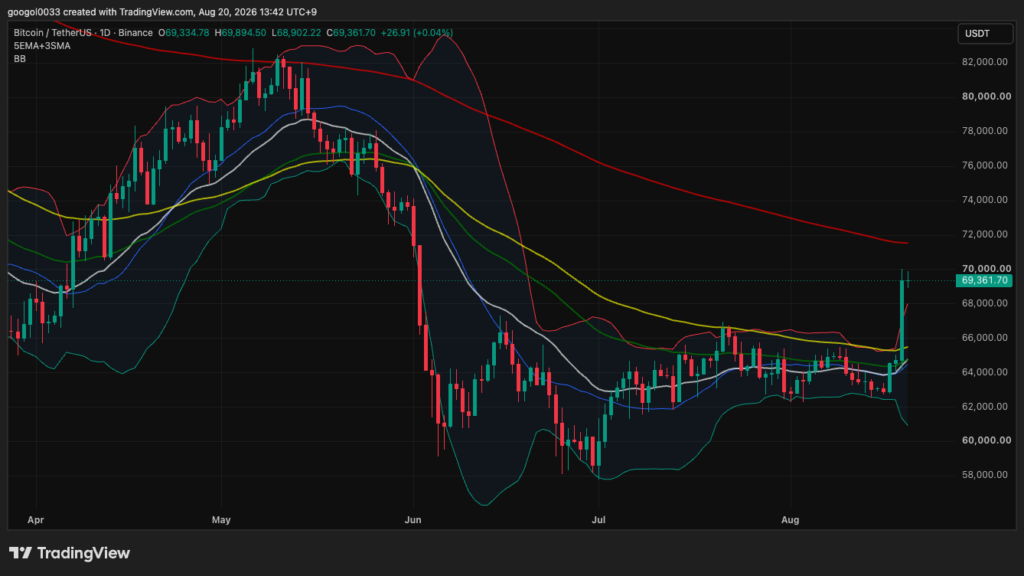1024x576 pixels.
Task: Click the 72,000.00 price axis label
Action: (985, 234)
